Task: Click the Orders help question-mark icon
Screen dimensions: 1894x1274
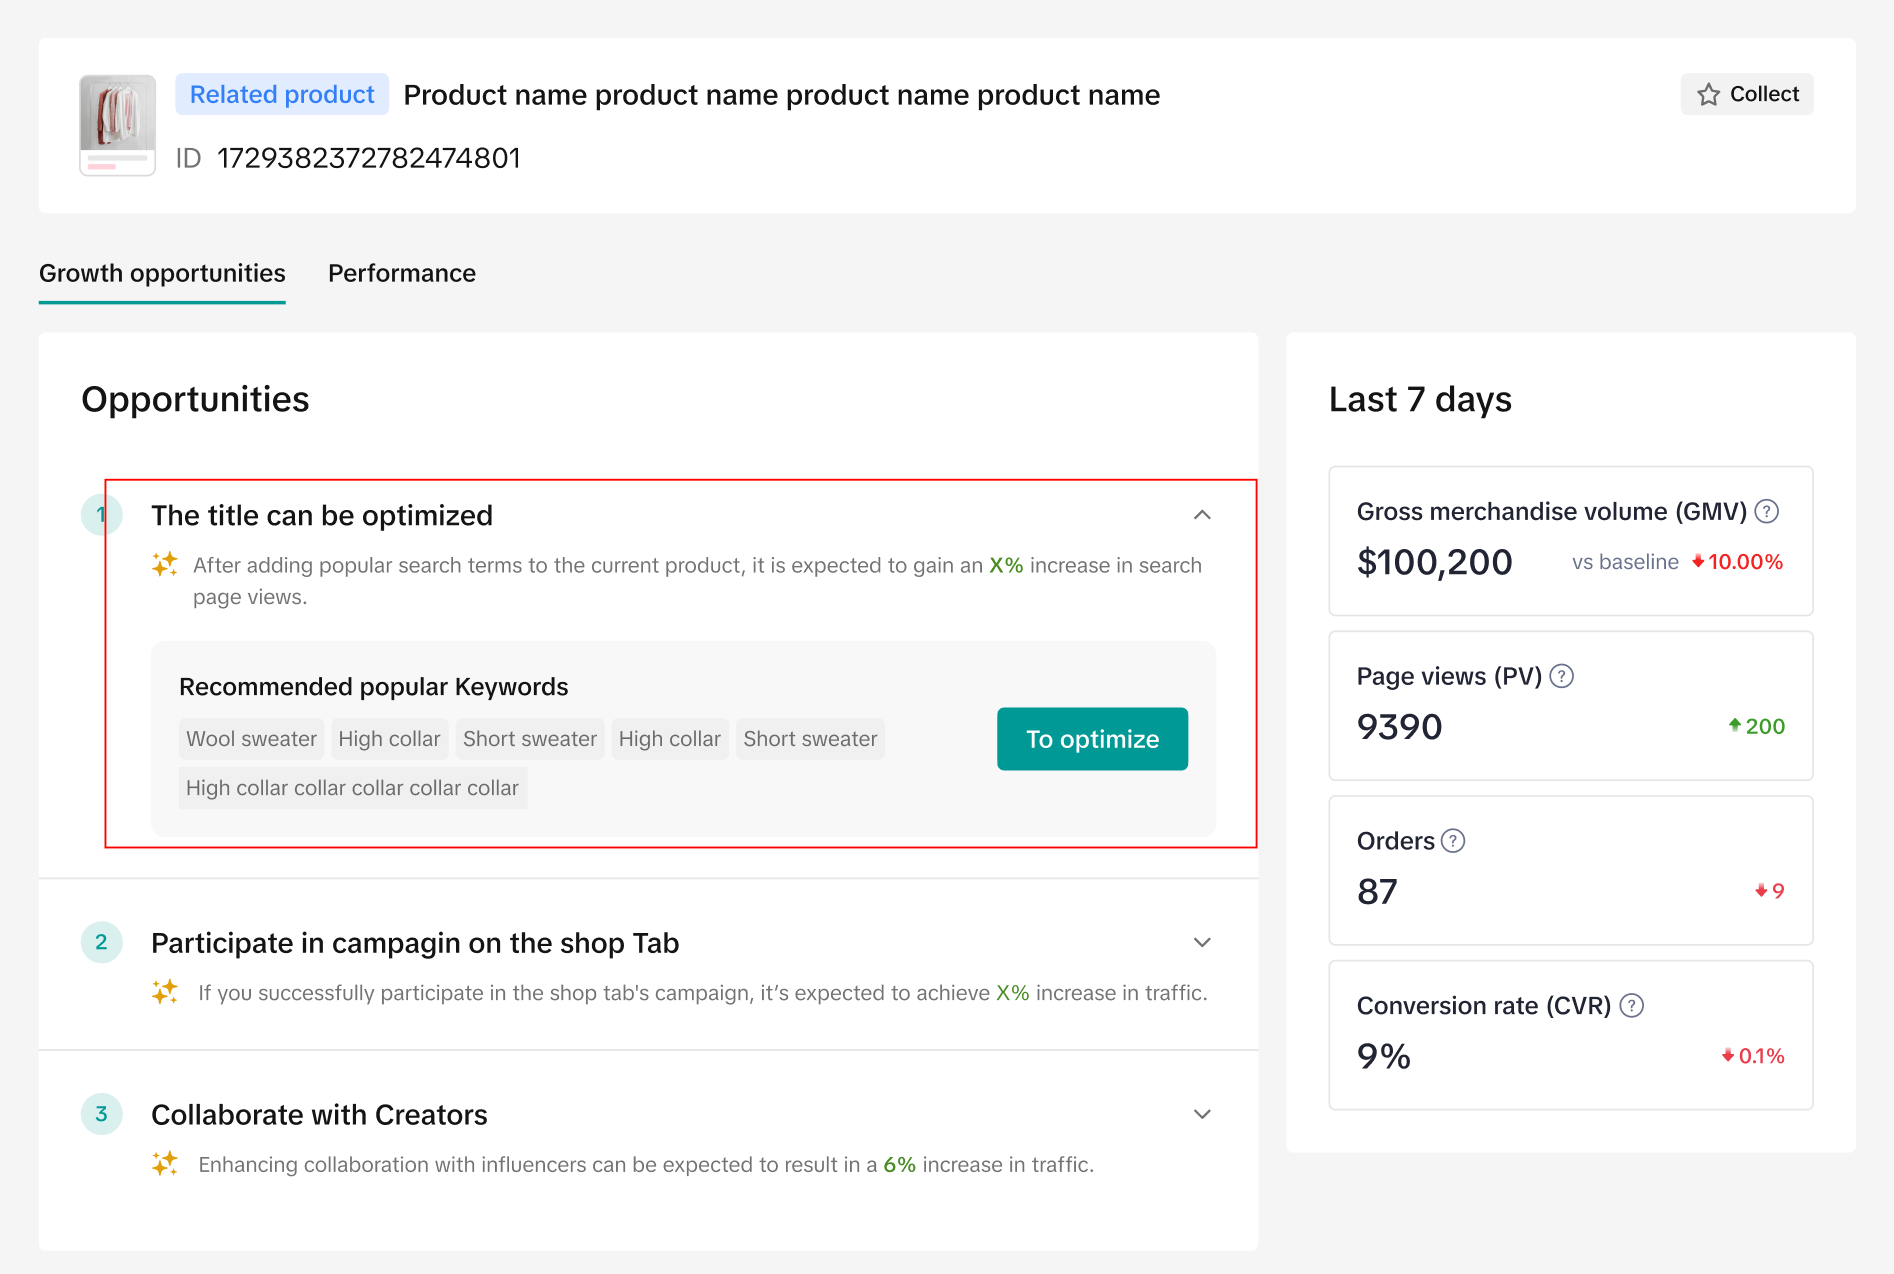Action: 1453,841
